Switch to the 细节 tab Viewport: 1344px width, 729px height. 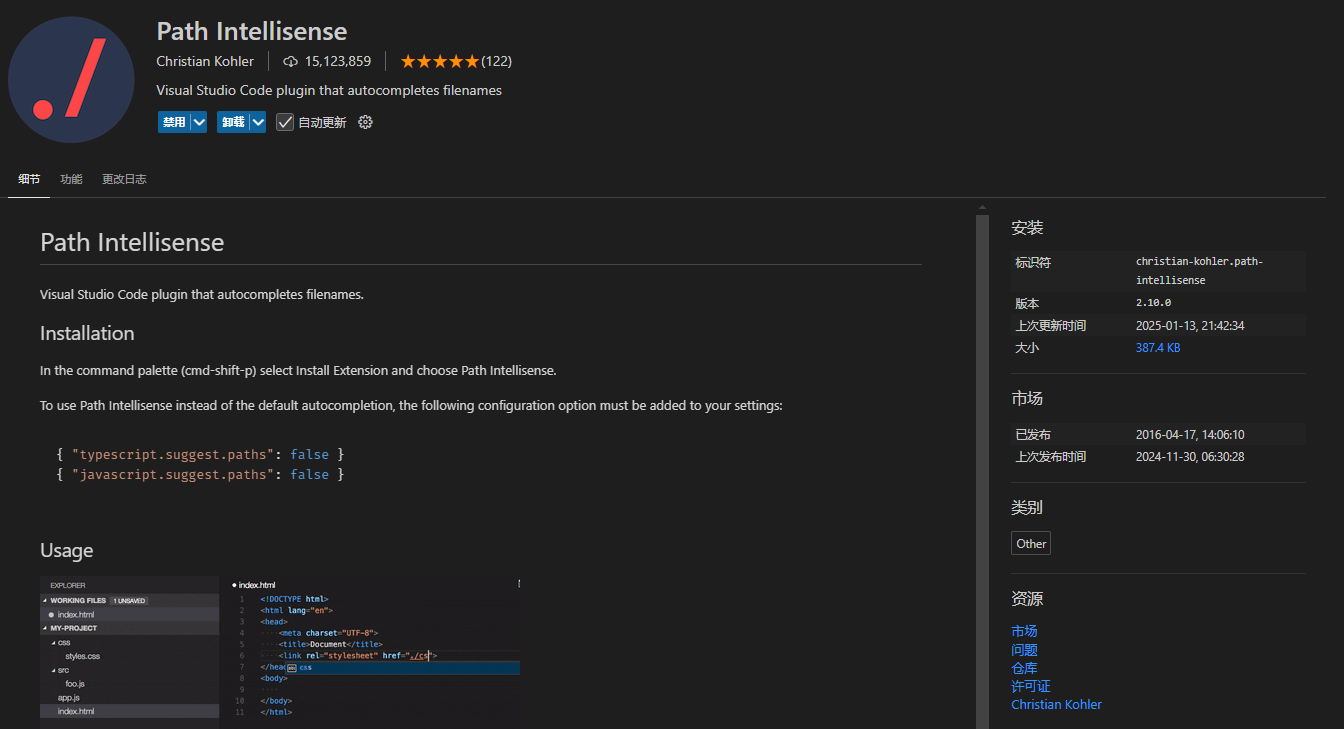coord(29,179)
